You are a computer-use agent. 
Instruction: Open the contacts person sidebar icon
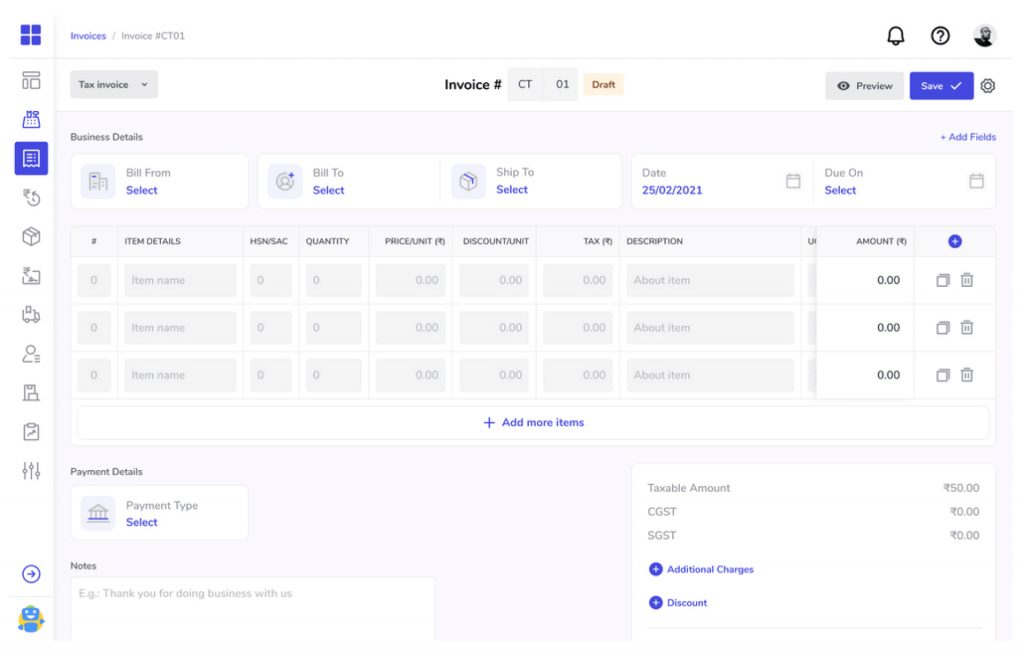31,354
